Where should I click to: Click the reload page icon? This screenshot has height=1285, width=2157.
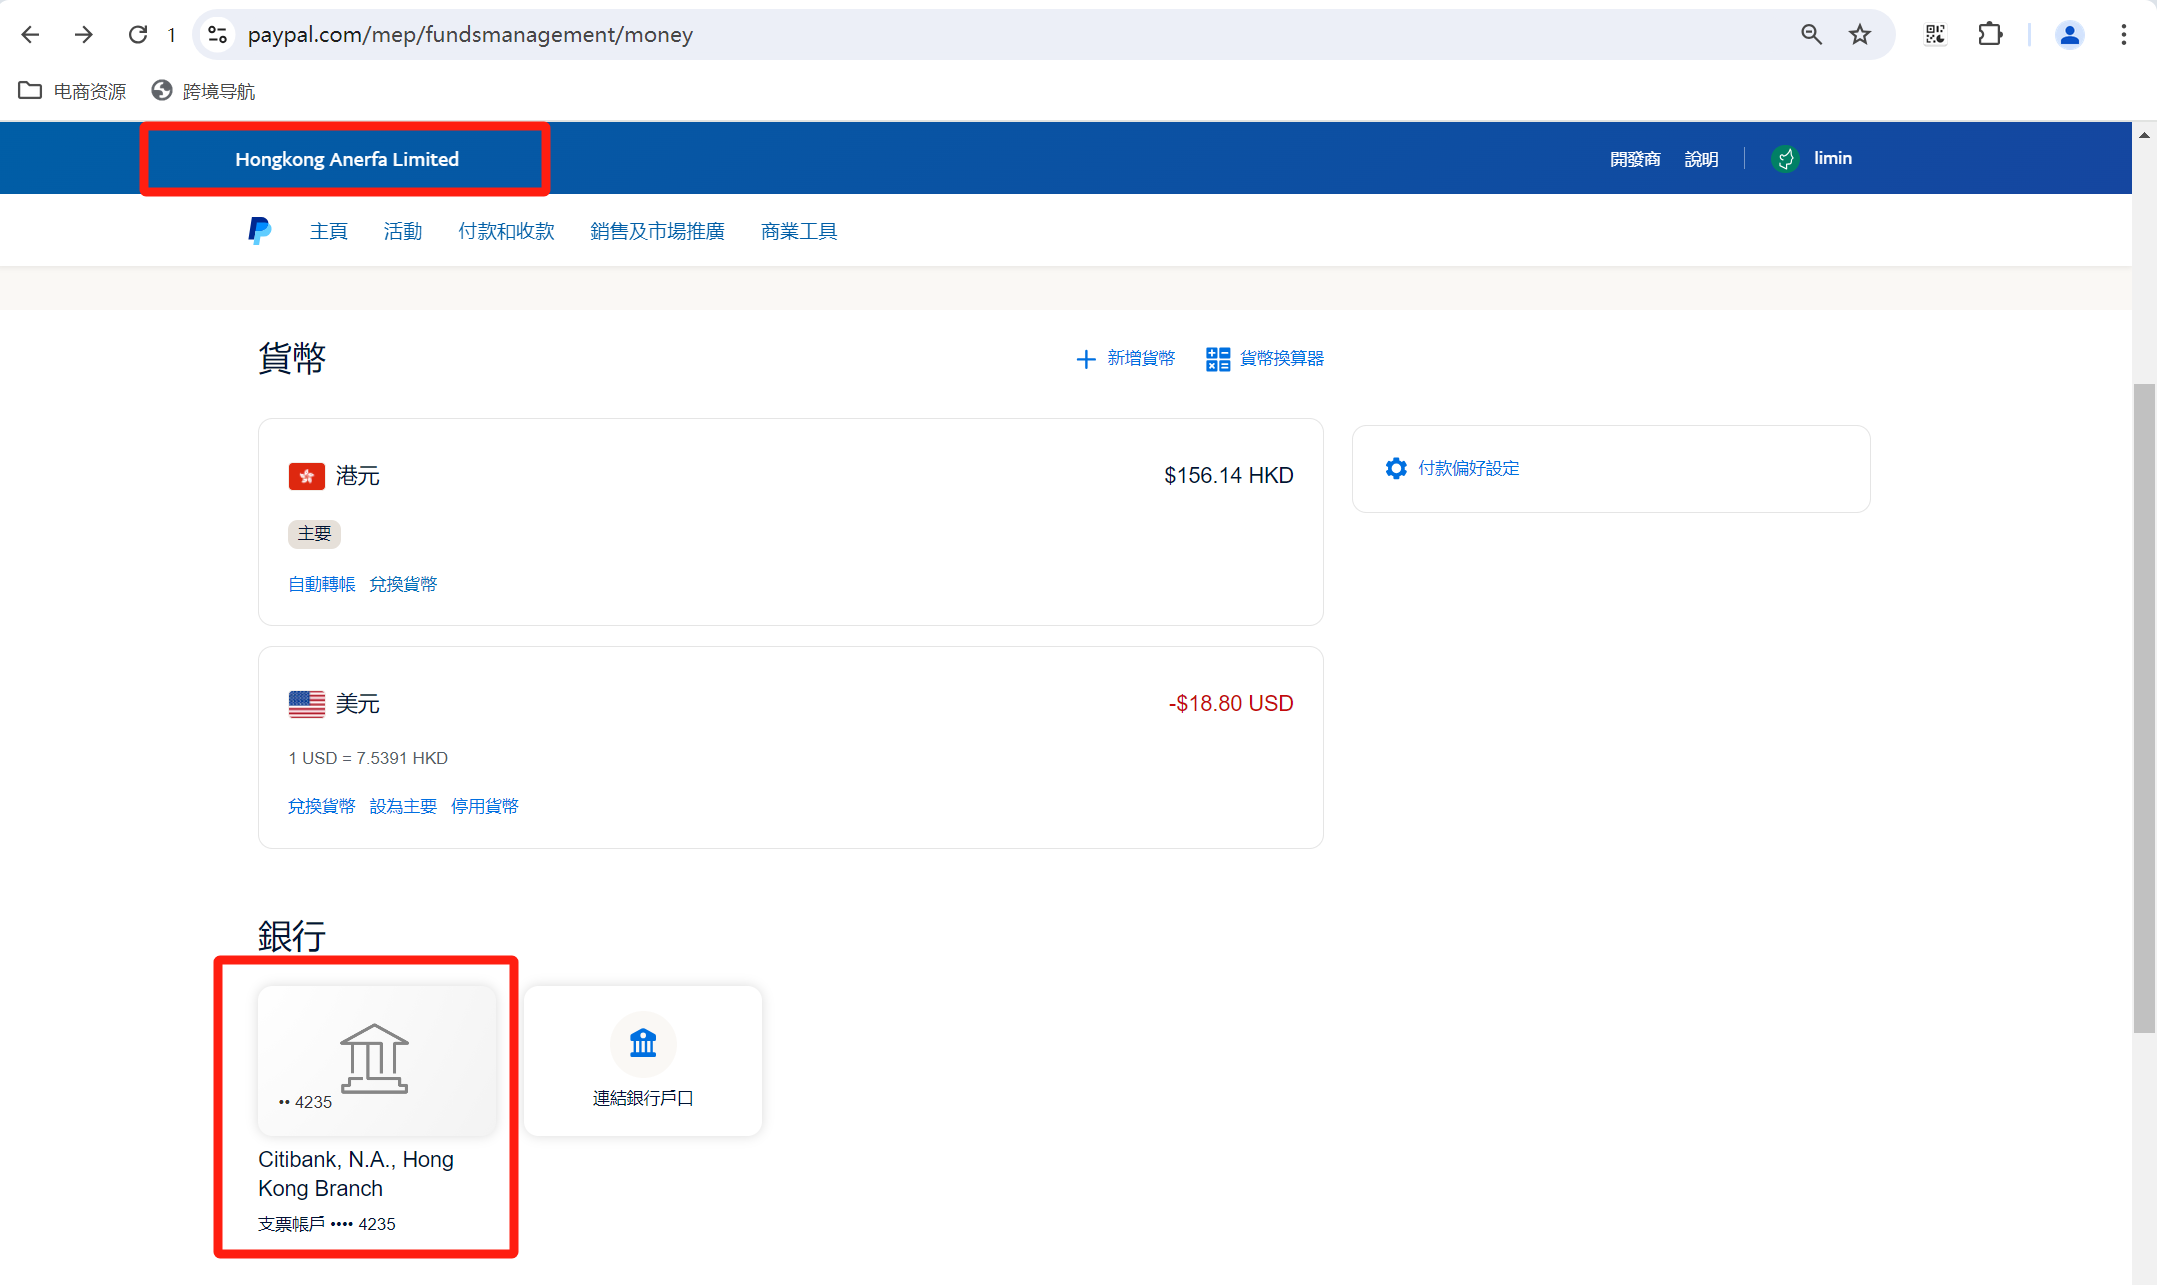click(x=138, y=35)
